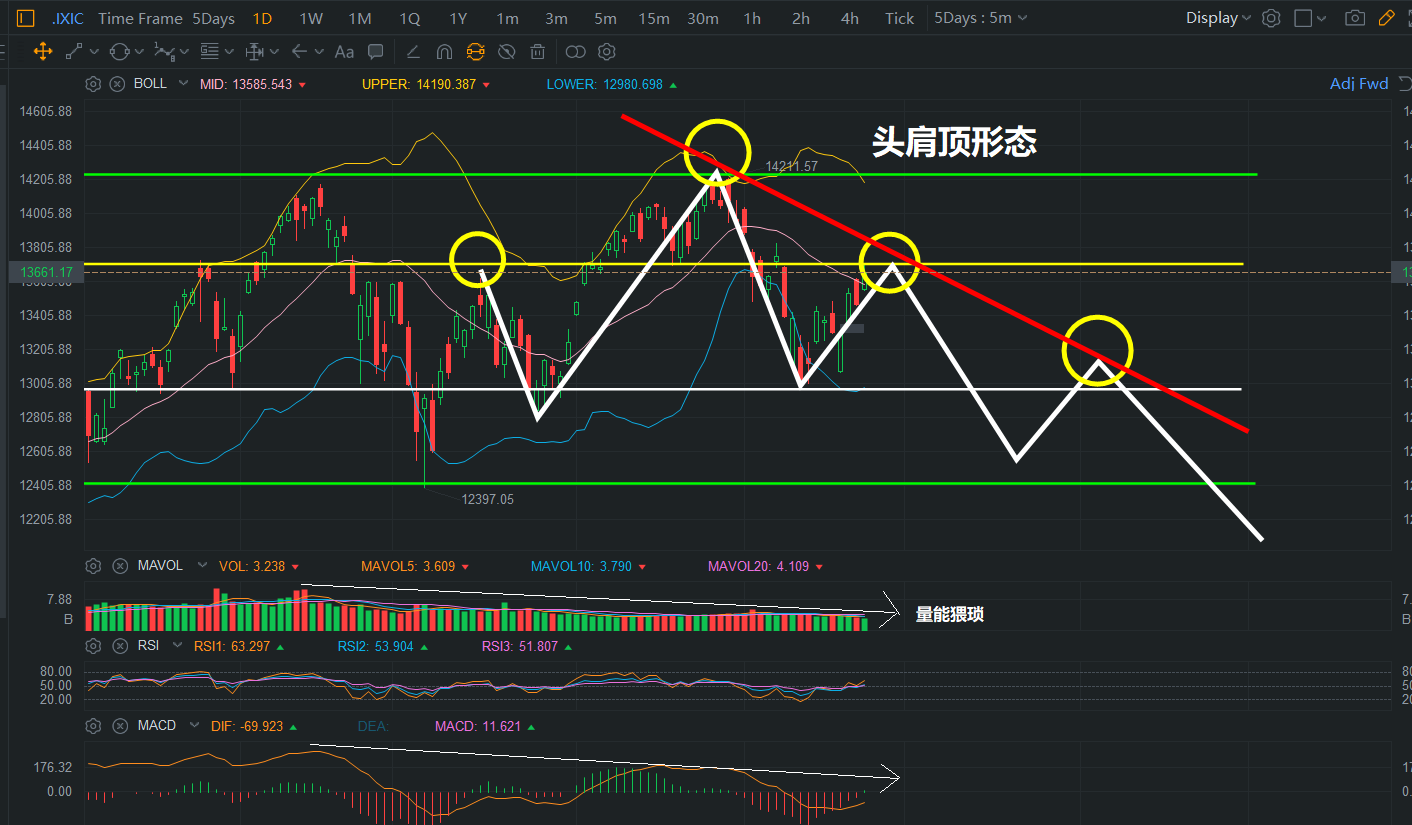Select the 1m interval

507,18
